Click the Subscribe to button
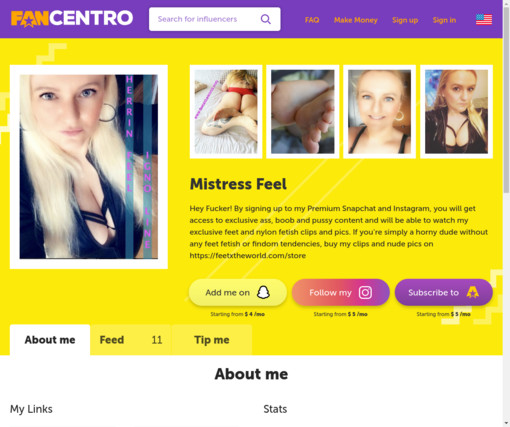 pos(444,292)
